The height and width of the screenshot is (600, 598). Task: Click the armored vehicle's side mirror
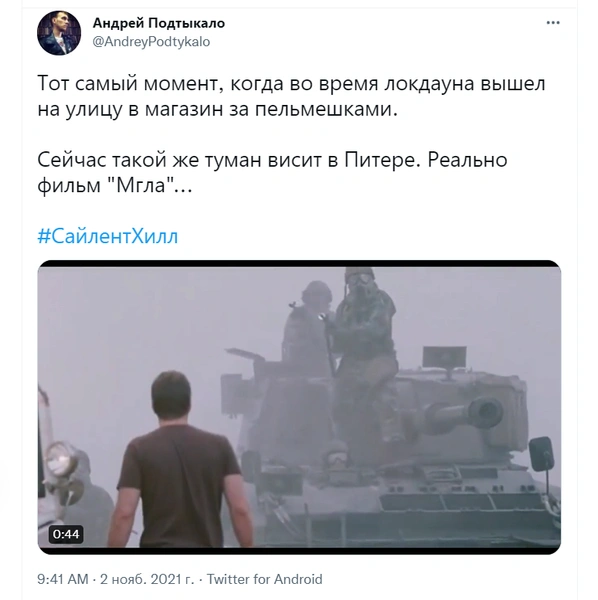541,454
